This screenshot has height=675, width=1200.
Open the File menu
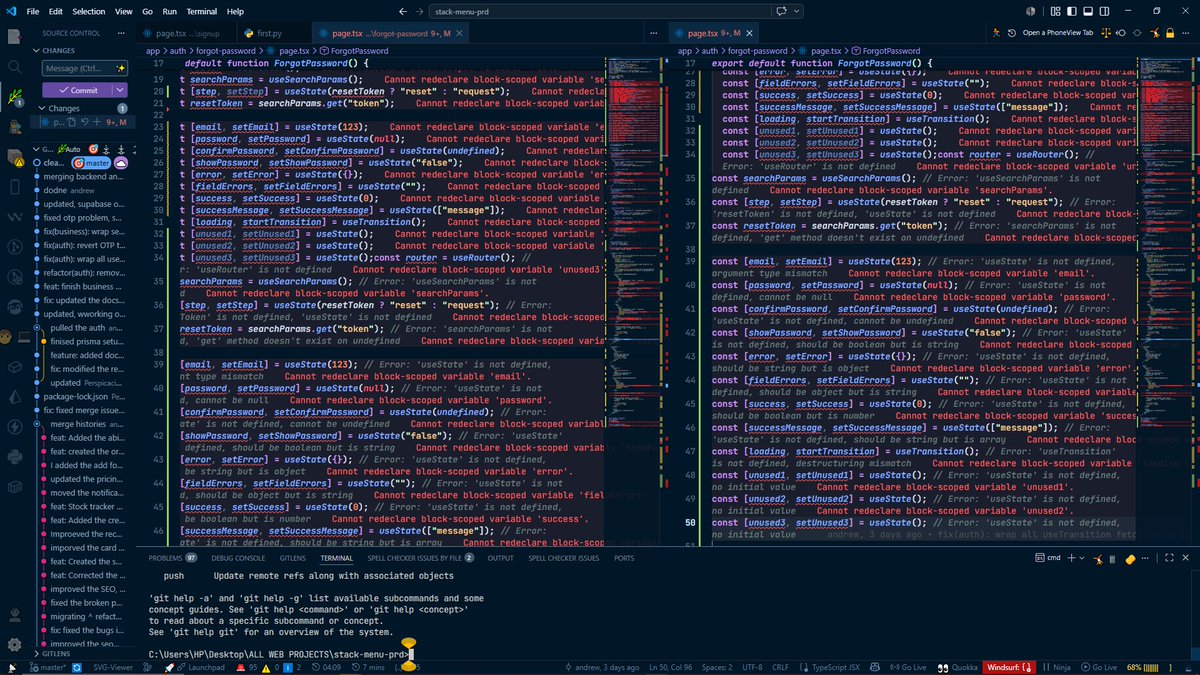[33, 11]
